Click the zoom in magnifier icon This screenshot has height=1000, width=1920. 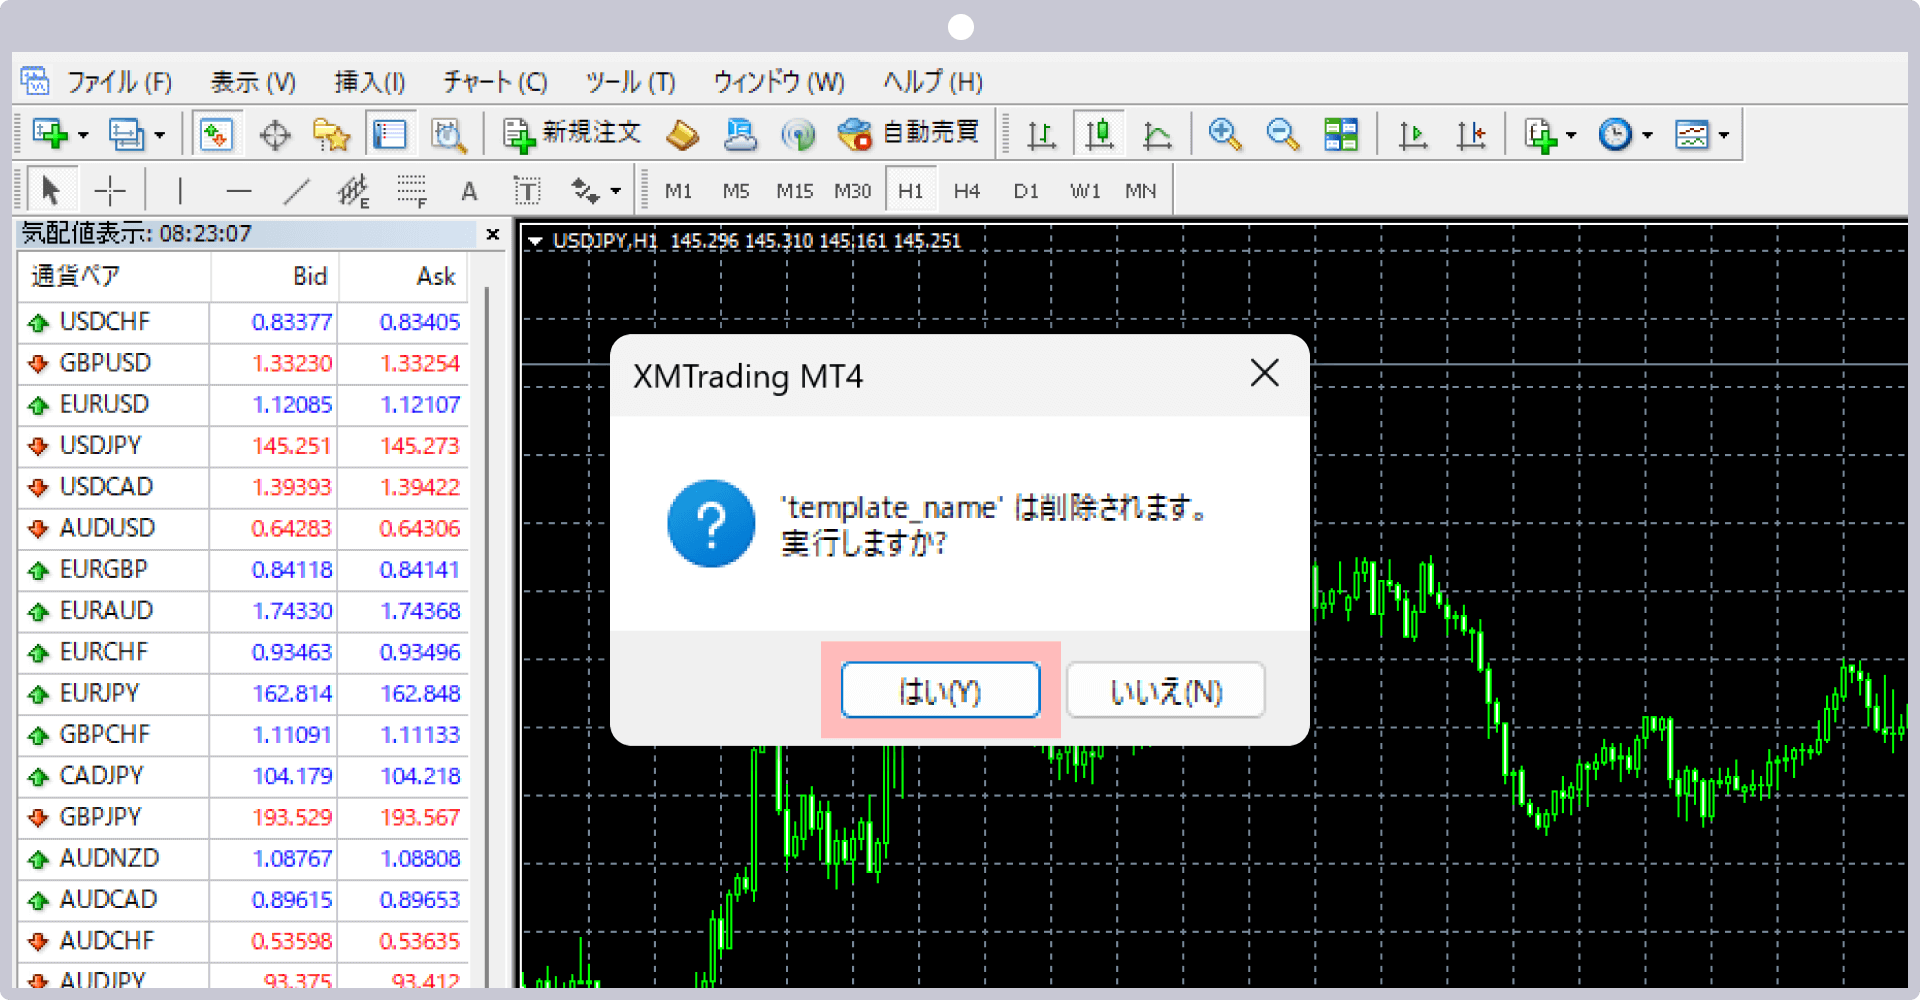(1224, 134)
